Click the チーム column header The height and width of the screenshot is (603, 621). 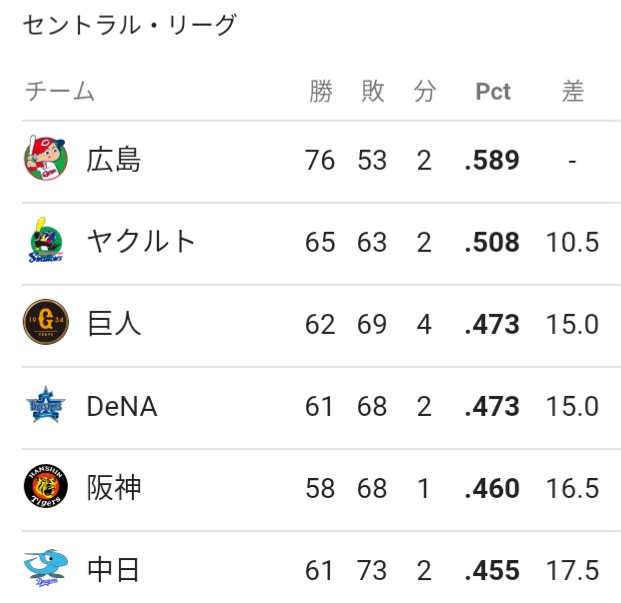coord(60,91)
